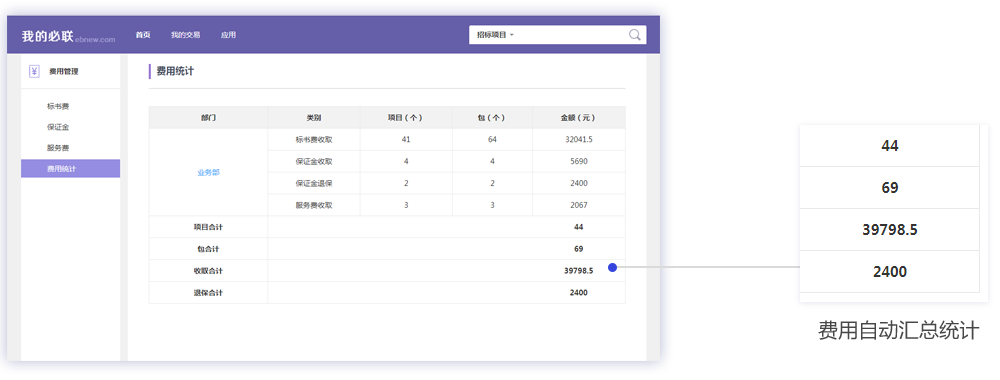Select 服务费 in the sidebar
Viewport: 1000px width, 380px height.
(x=58, y=148)
